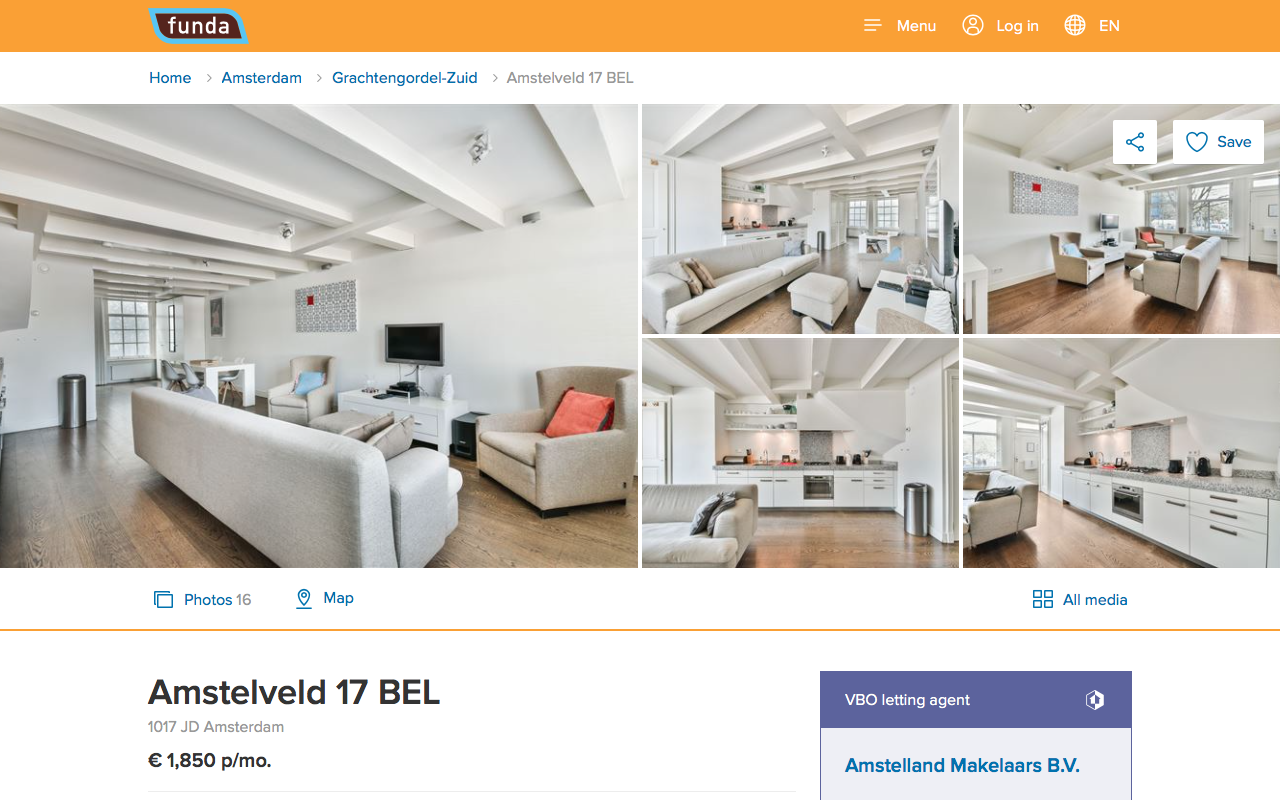
Task: Click the VBO letting agent badge icon
Action: coord(1095,700)
